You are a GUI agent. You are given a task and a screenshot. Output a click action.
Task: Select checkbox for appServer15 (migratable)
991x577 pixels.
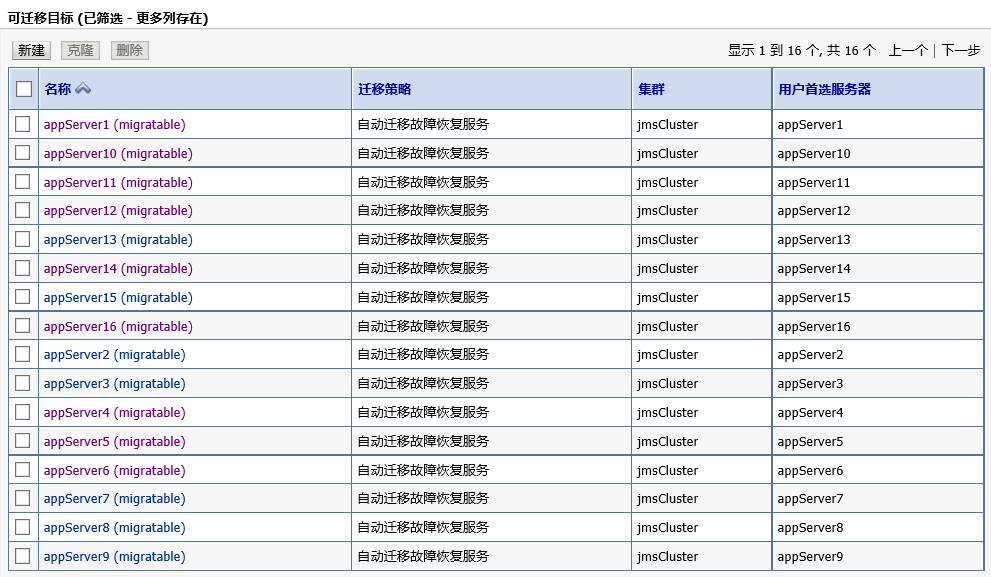click(x=23, y=297)
